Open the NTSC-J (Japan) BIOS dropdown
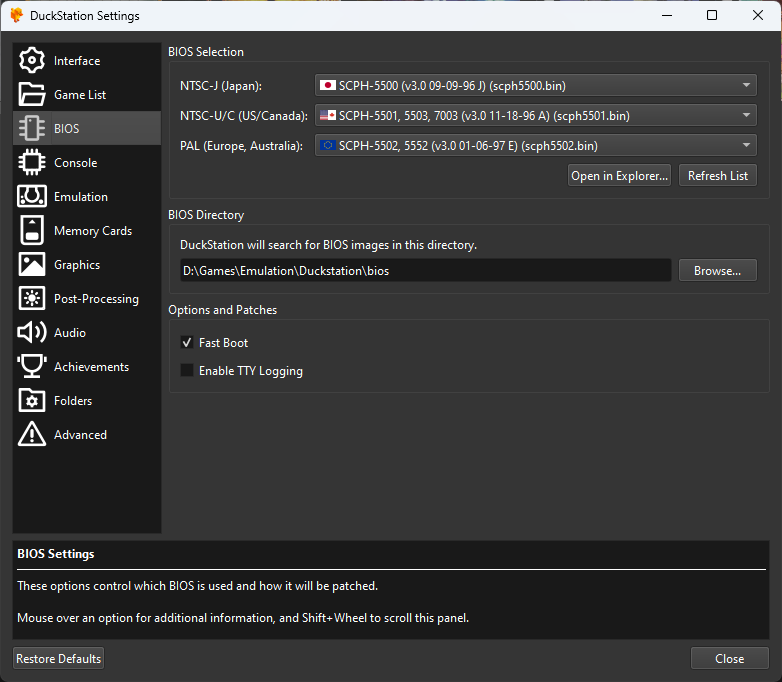 [x=536, y=85]
